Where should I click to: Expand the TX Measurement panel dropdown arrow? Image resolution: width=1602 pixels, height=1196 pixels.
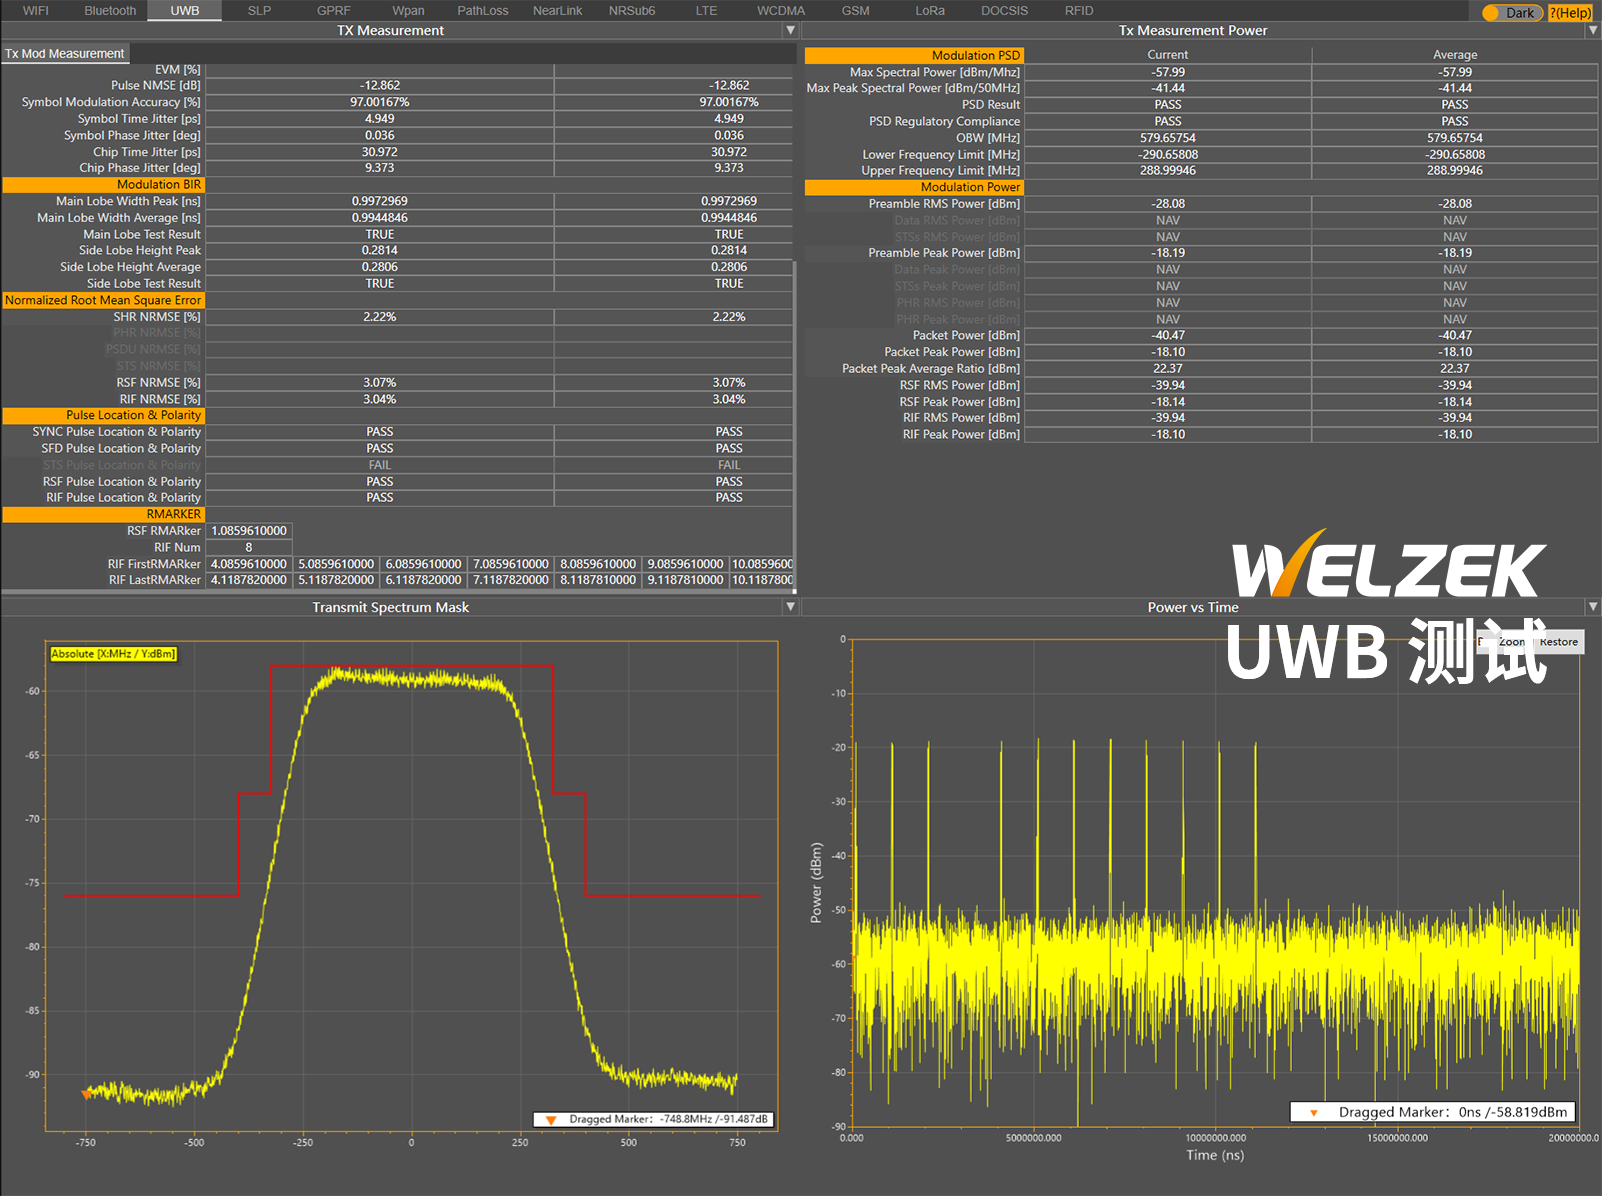coord(790,31)
